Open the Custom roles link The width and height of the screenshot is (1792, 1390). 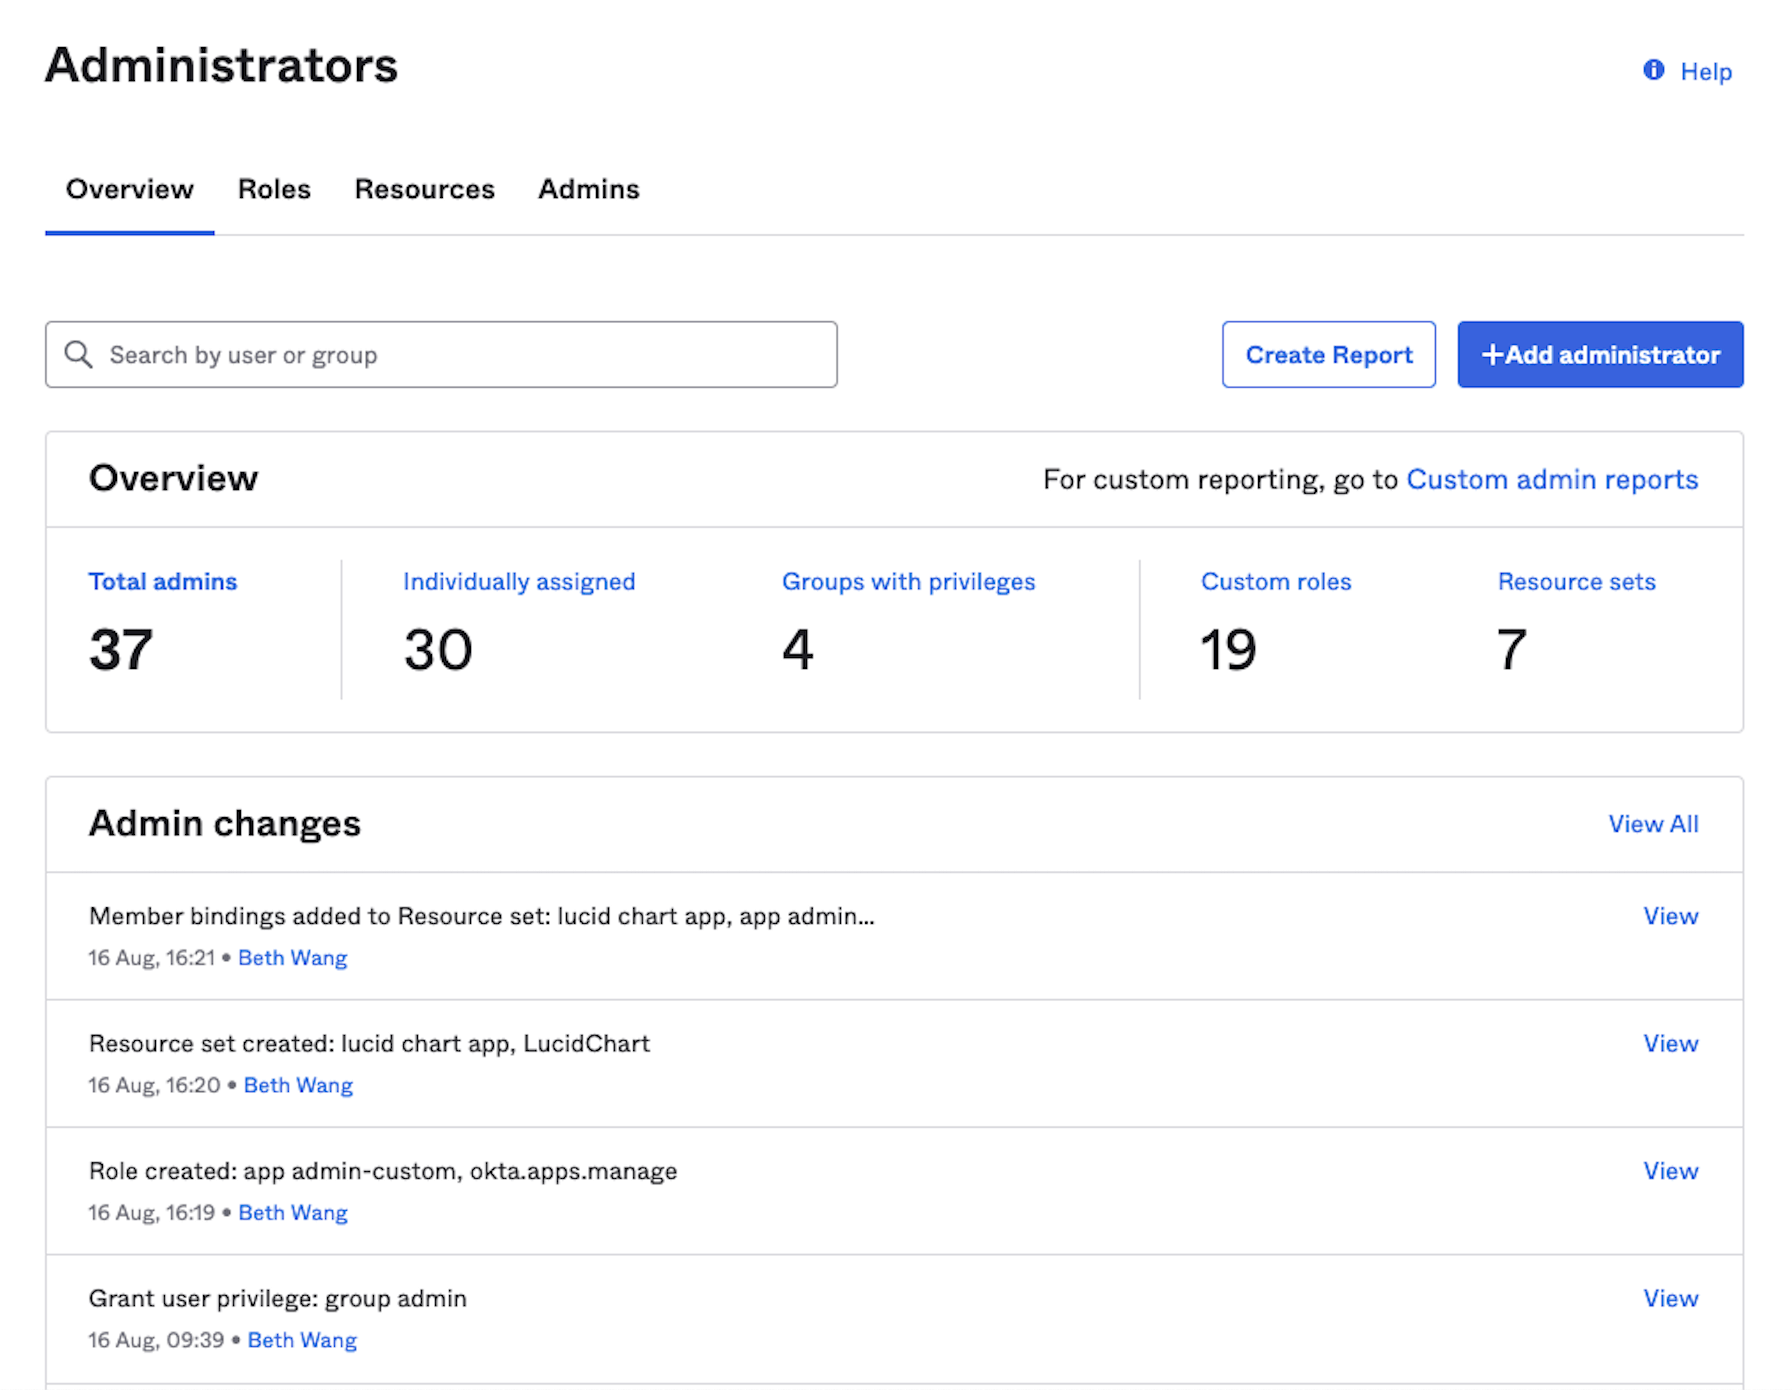click(1275, 582)
